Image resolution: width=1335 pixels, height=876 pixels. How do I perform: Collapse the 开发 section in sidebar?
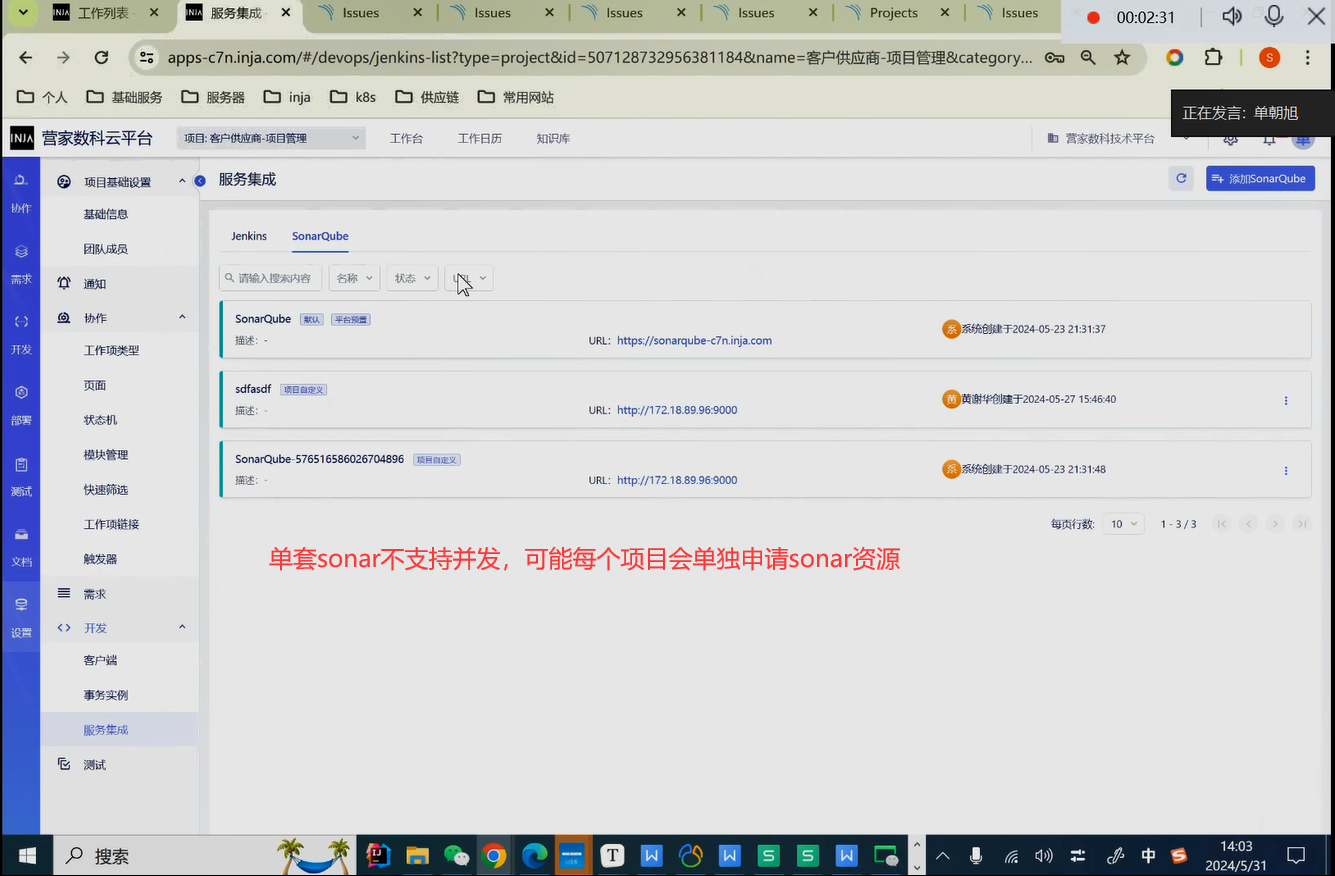click(182, 627)
